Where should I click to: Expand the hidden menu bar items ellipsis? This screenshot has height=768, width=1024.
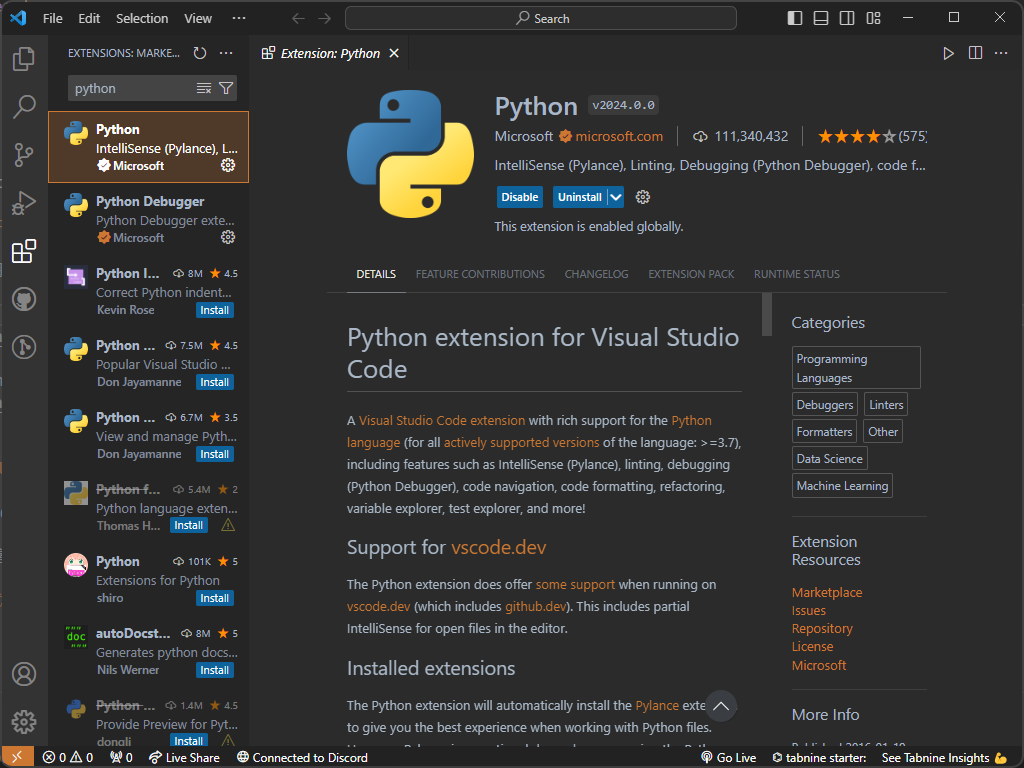tap(238, 18)
